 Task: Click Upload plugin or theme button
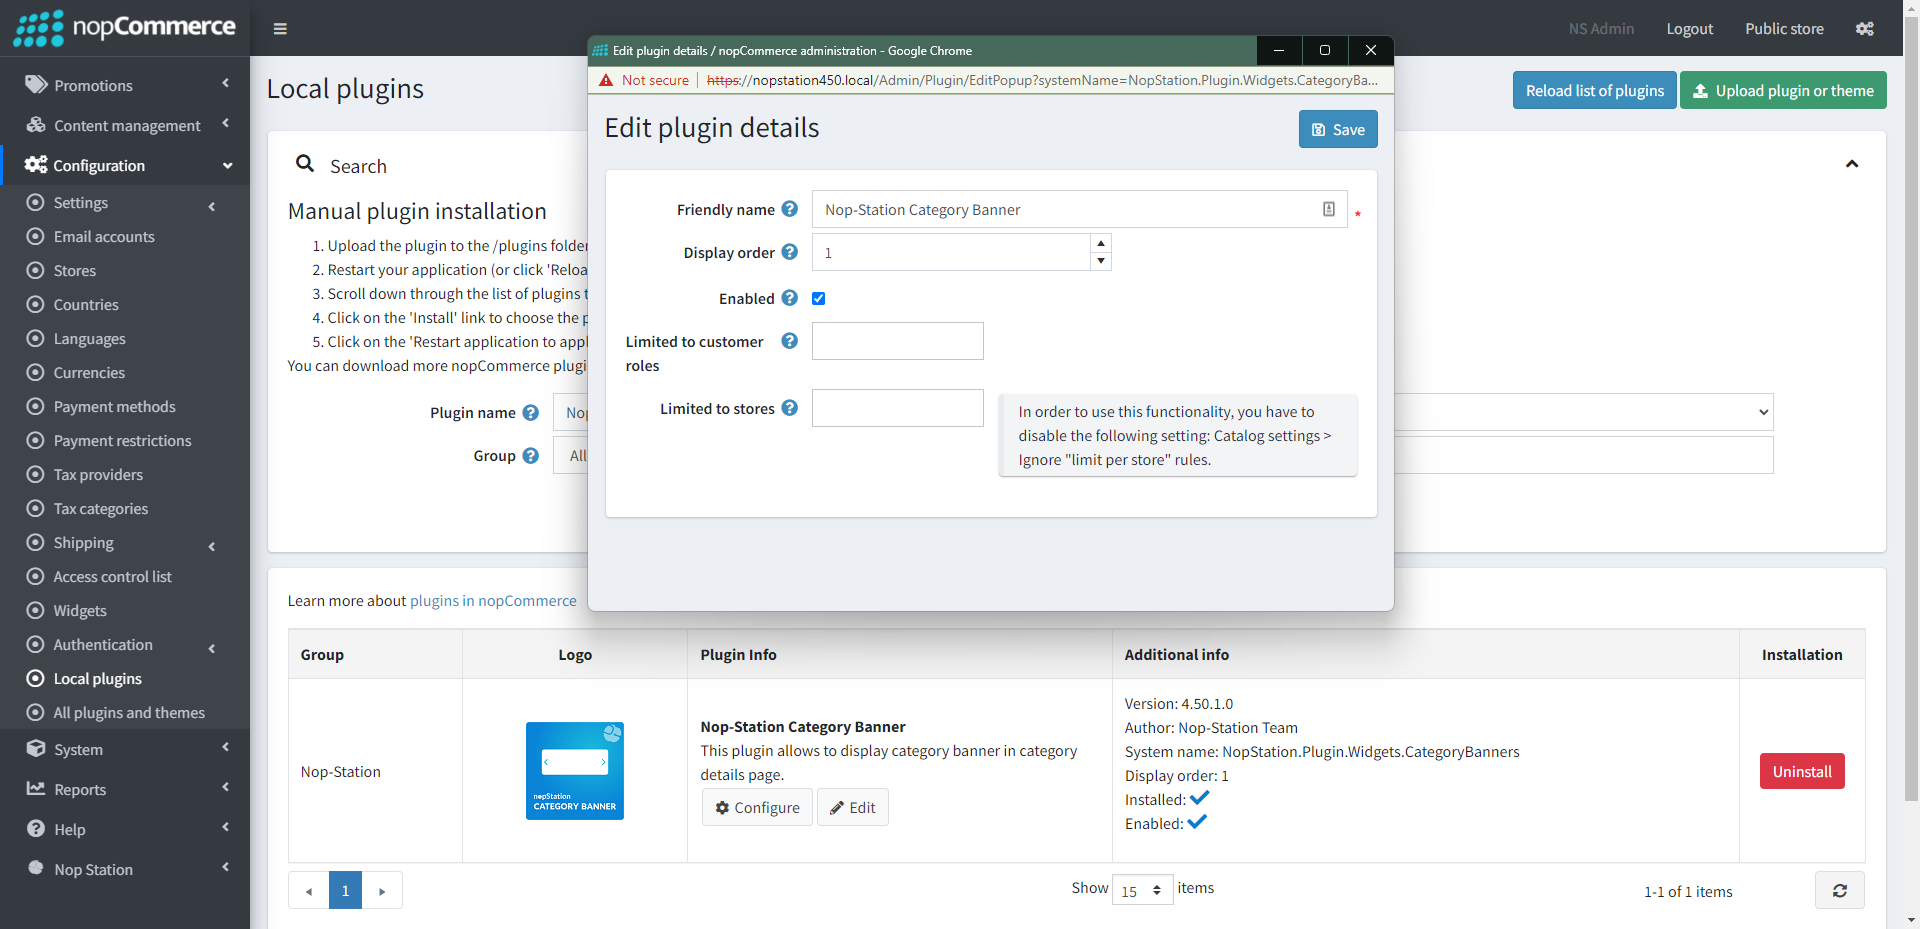click(1783, 90)
